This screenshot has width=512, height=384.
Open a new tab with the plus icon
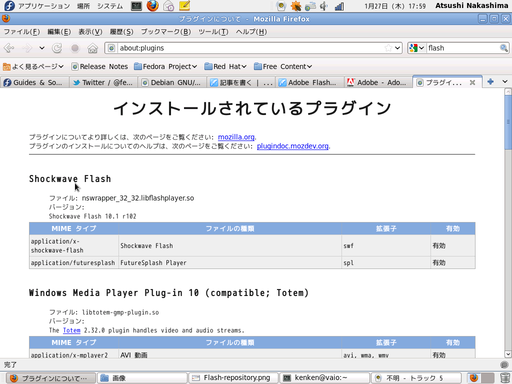click(x=490, y=81)
